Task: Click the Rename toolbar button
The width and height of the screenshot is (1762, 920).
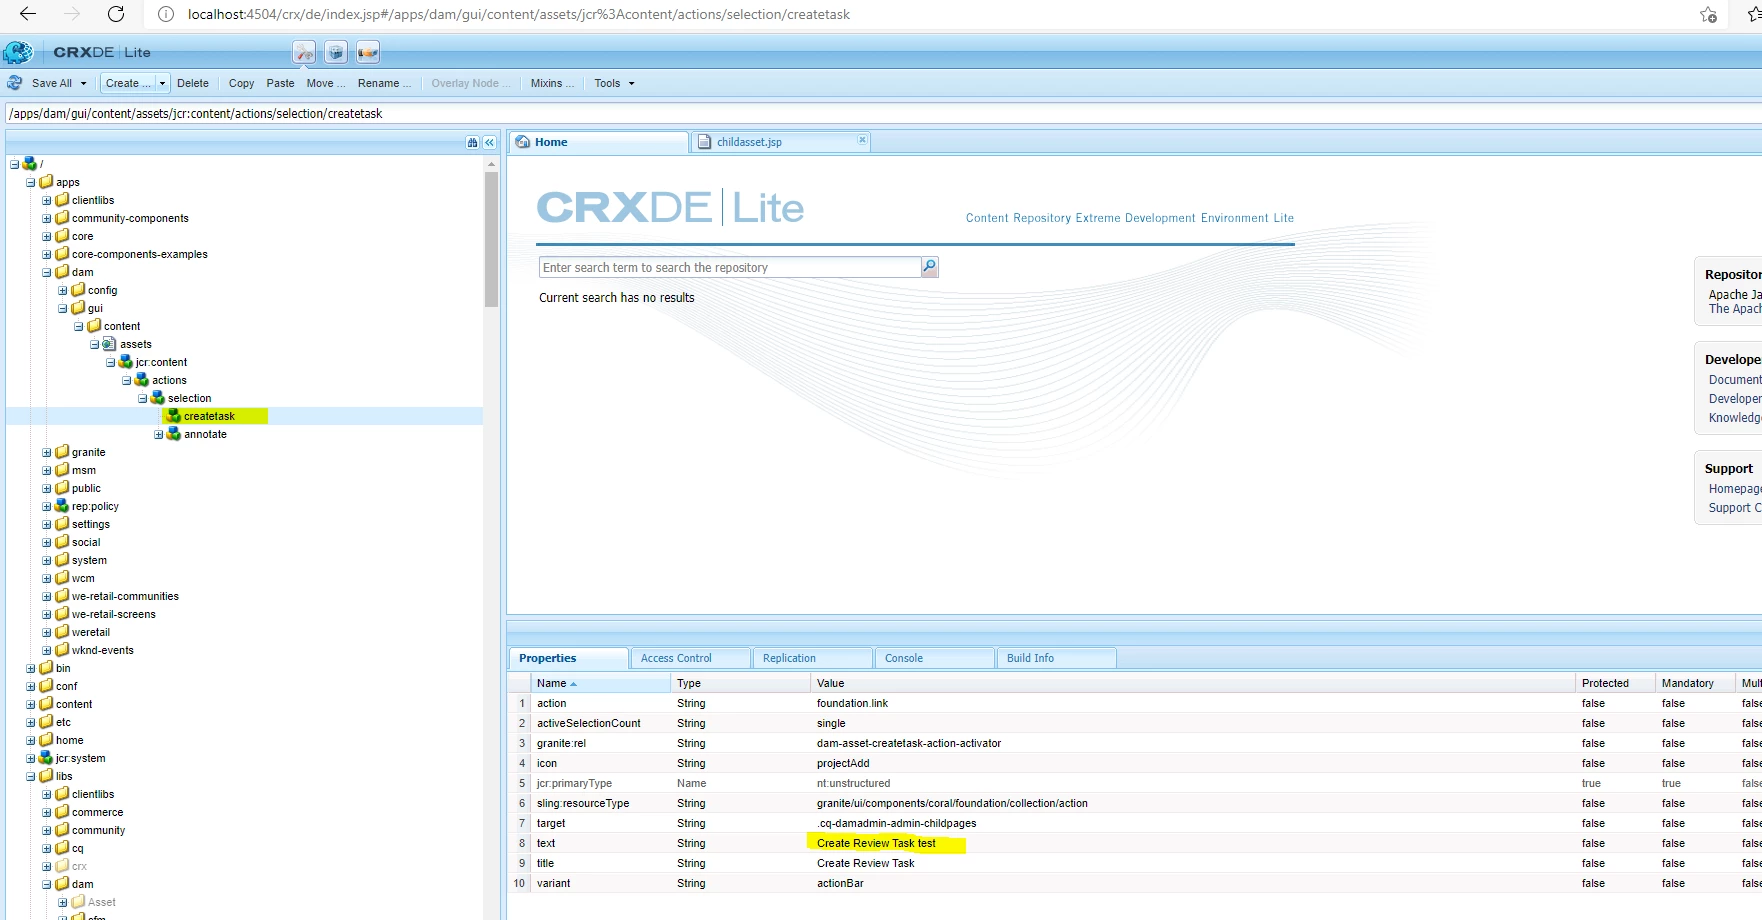Action: pyautogui.click(x=384, y=83)
